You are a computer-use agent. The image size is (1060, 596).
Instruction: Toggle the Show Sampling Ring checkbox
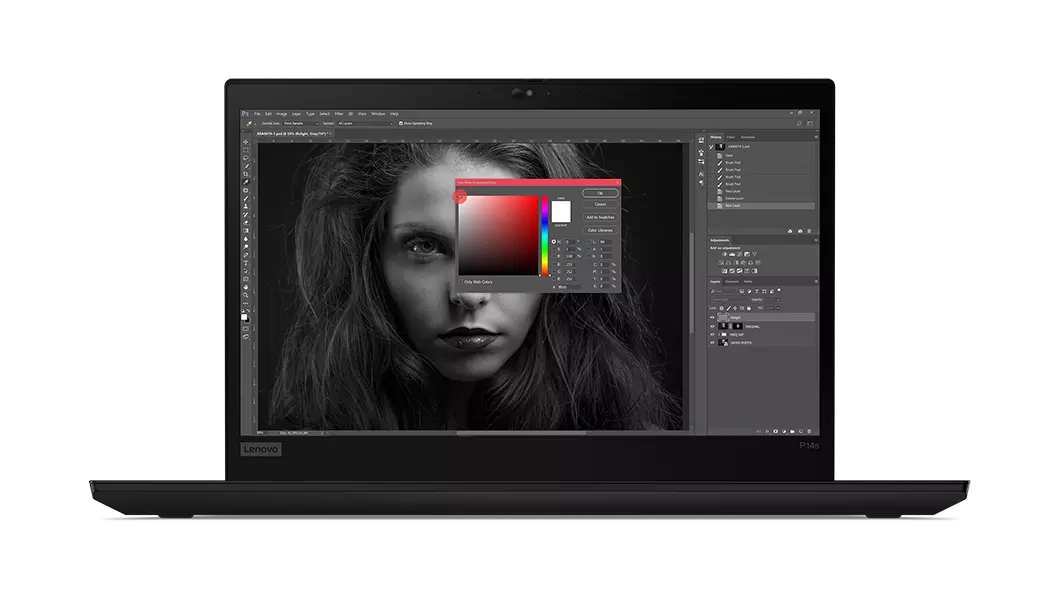tap(401, 123)
